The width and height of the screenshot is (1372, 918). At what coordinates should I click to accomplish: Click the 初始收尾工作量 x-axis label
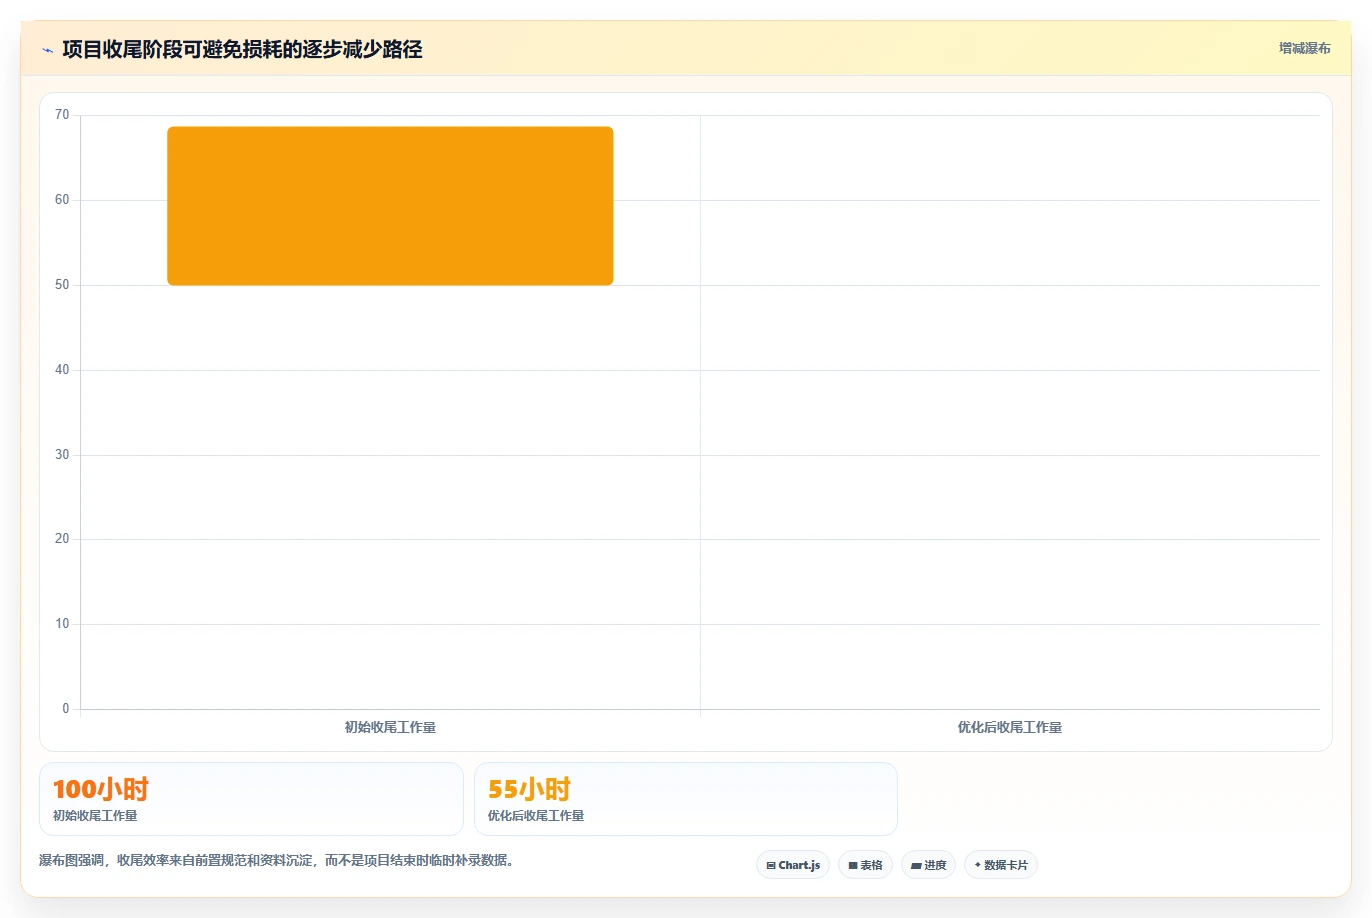coord(390,727)
